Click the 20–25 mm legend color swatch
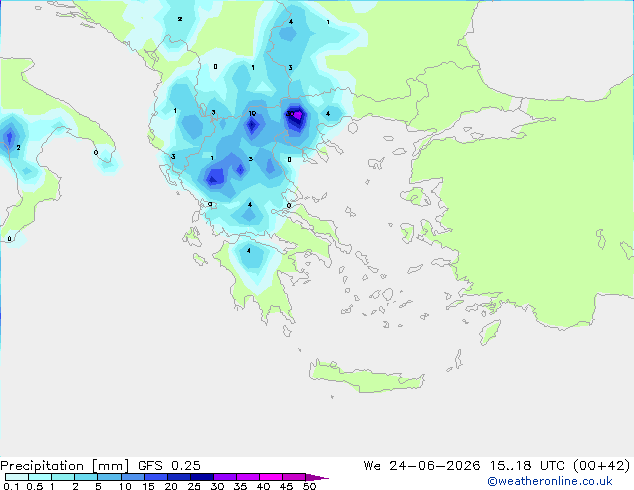 tap(179, 477)
